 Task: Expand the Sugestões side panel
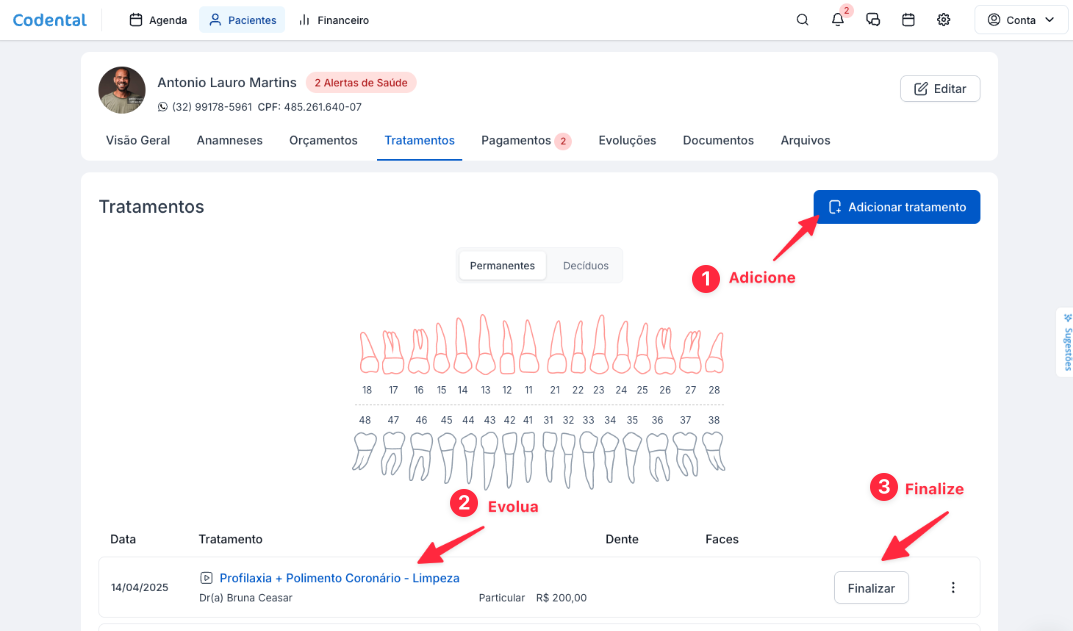[x=1066, y=342]
